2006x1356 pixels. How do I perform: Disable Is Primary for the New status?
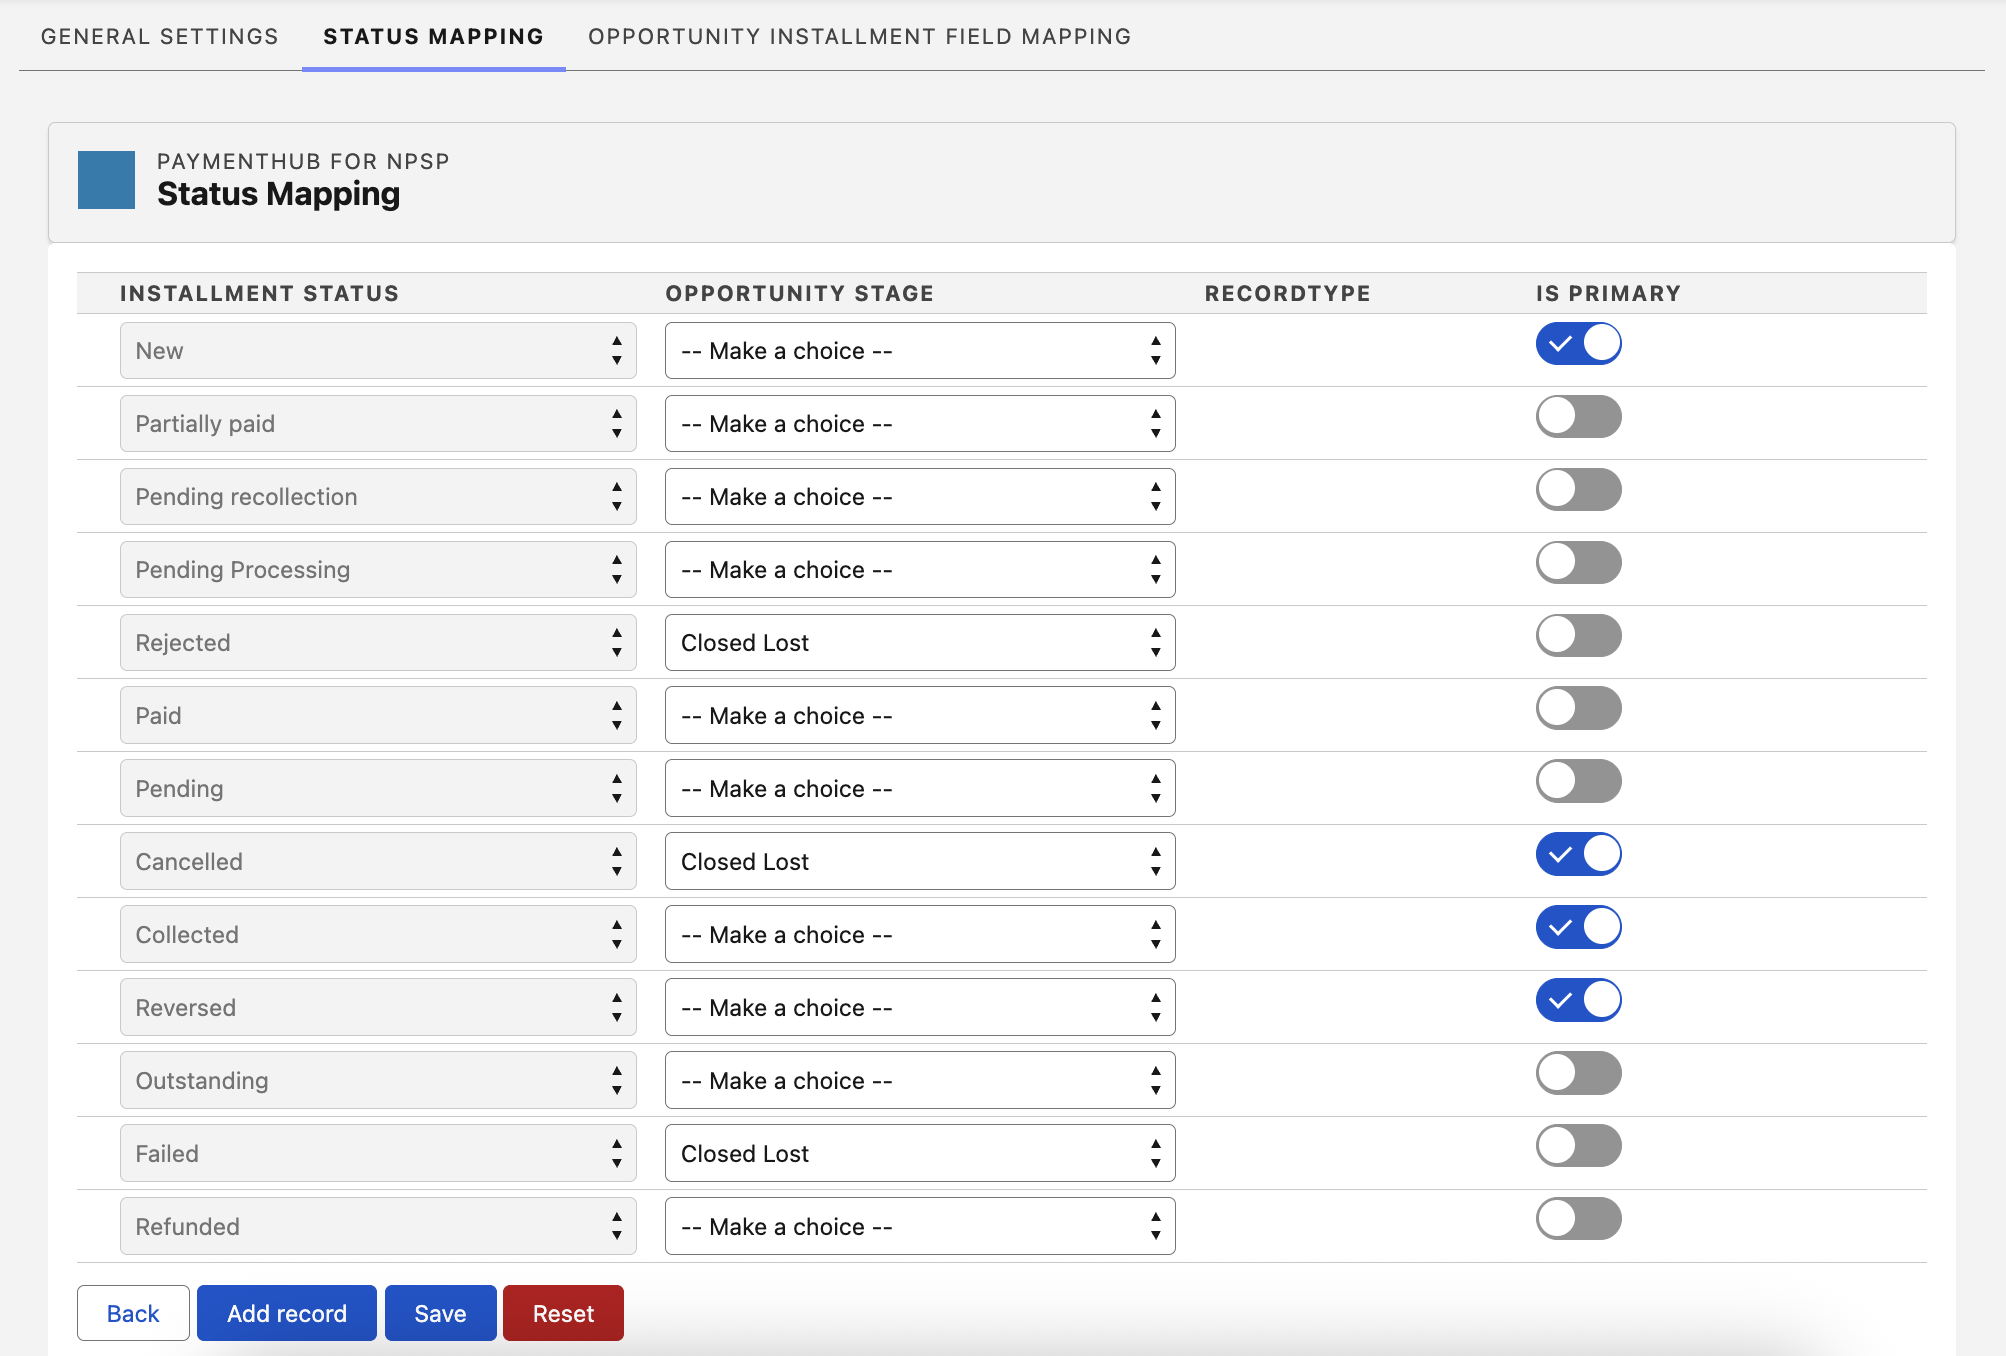pos(1578,343)
